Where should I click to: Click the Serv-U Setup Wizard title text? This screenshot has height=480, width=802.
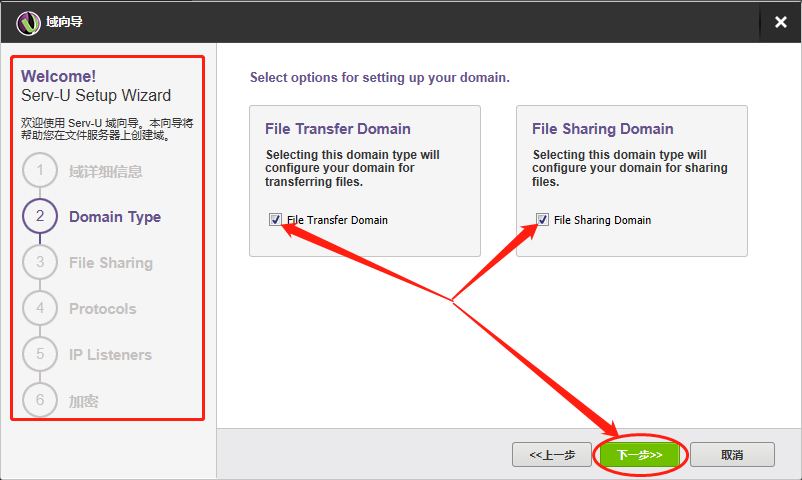point(96,96)
